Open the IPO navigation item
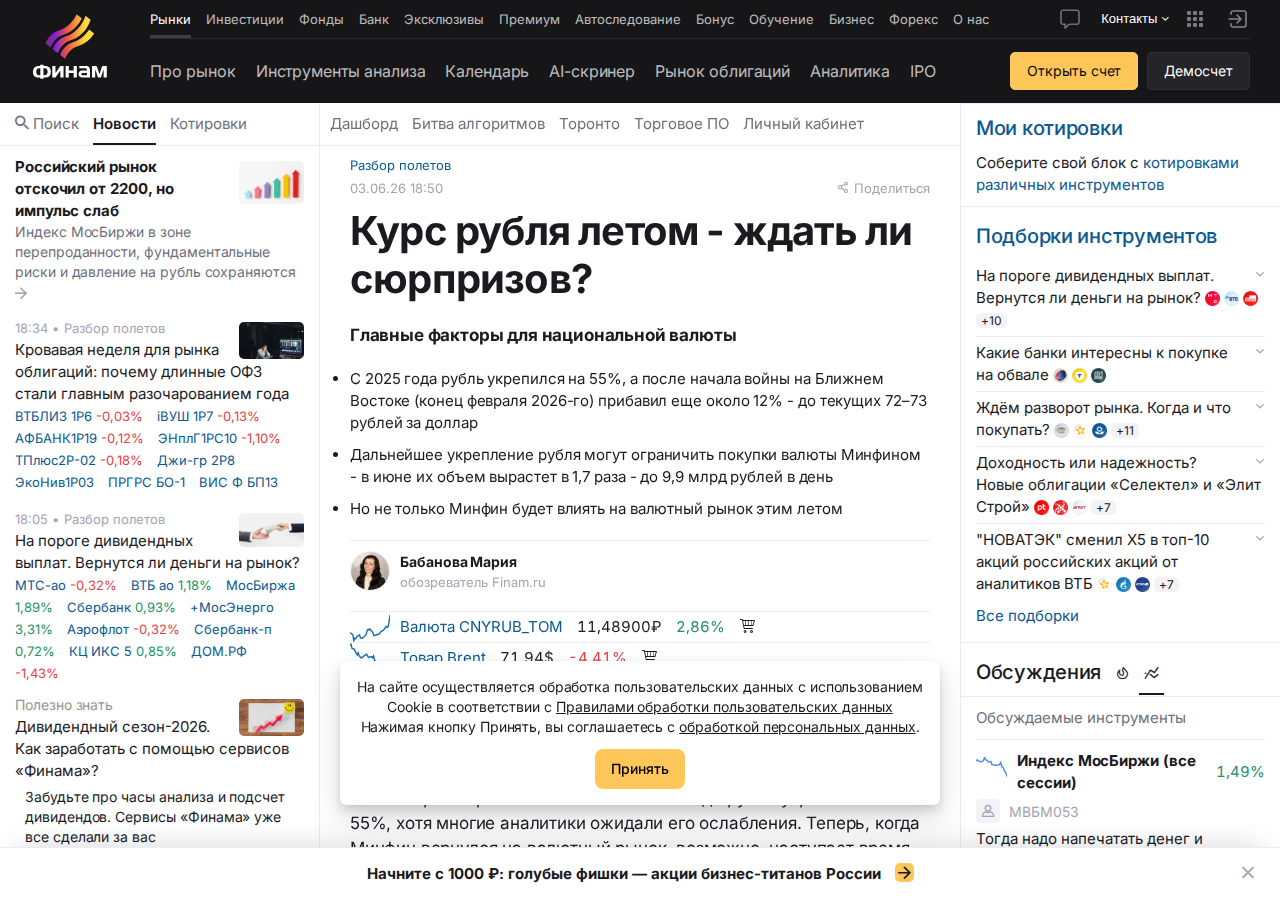The width and height of the screenshot is (1280, 900). (x=923, y=71)
